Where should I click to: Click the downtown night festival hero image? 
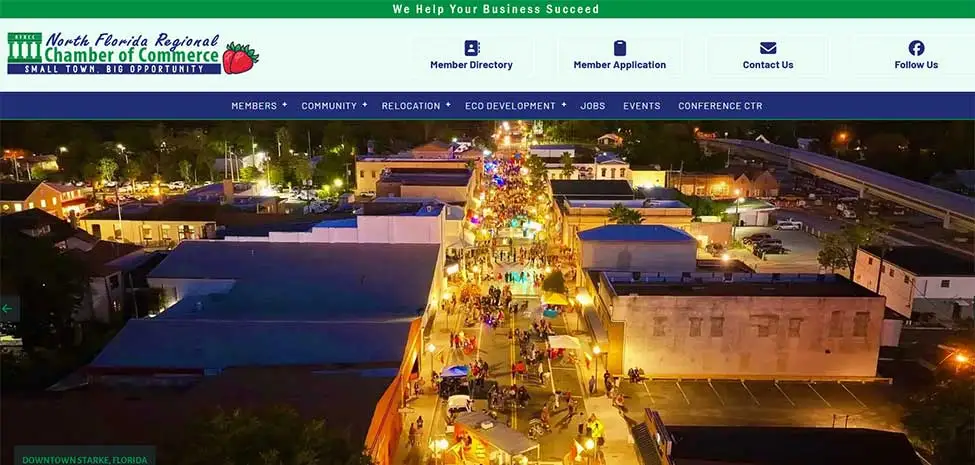pos(488,292)
